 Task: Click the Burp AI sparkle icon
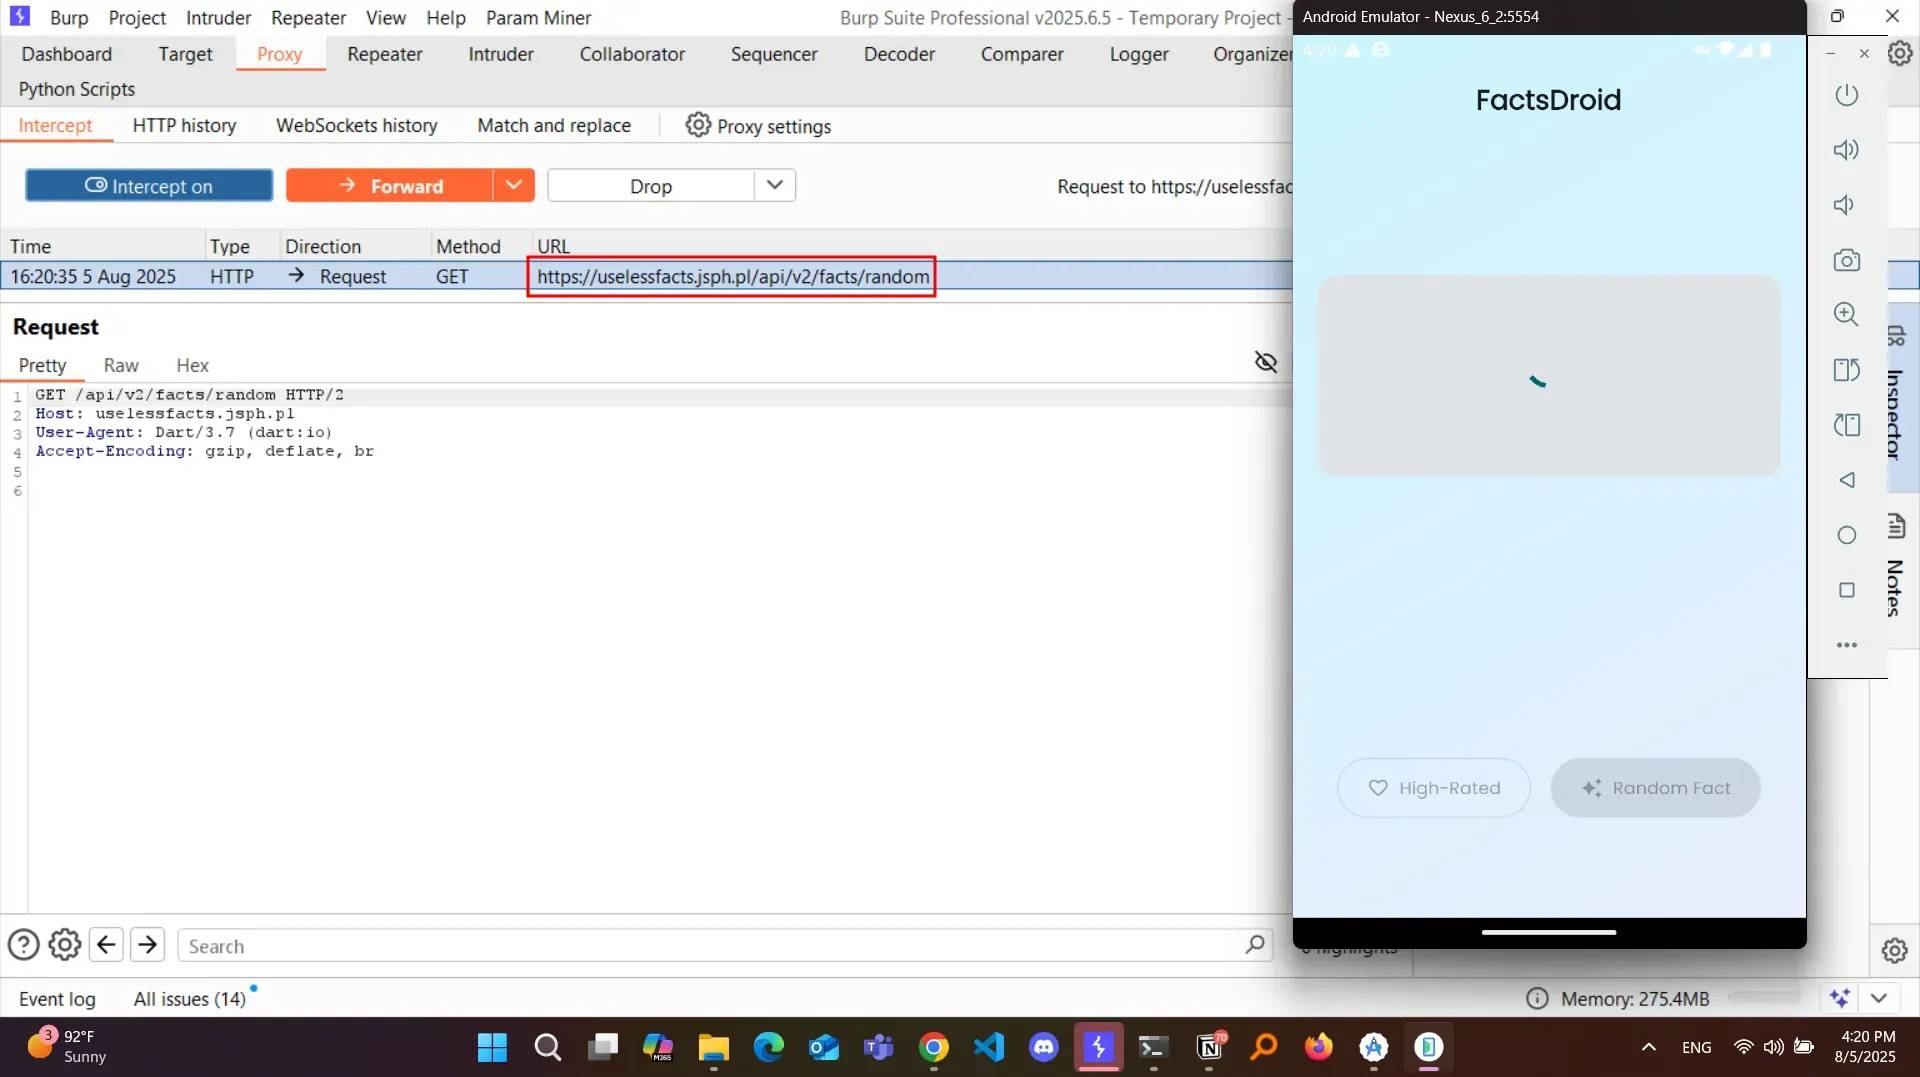tap(1839, 998)
